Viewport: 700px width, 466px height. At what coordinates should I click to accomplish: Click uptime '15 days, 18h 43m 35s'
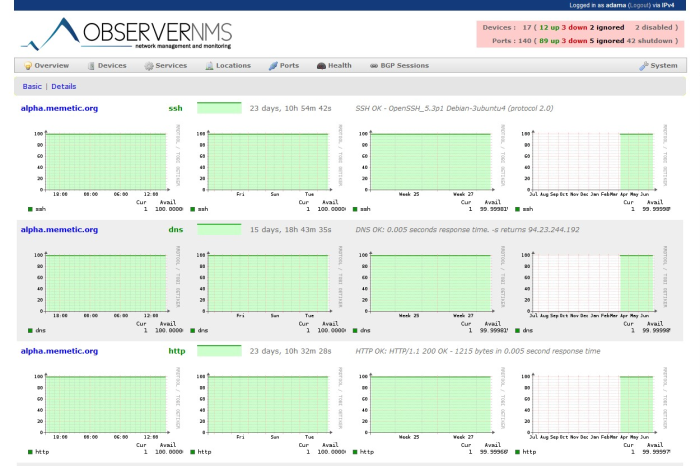pos(291,230)
